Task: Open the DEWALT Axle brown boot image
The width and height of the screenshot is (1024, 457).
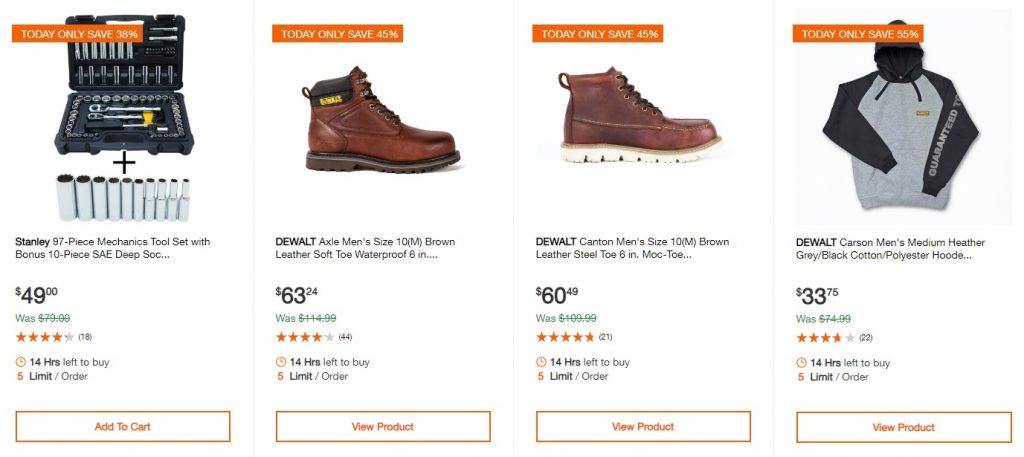Action: point(382,120)
